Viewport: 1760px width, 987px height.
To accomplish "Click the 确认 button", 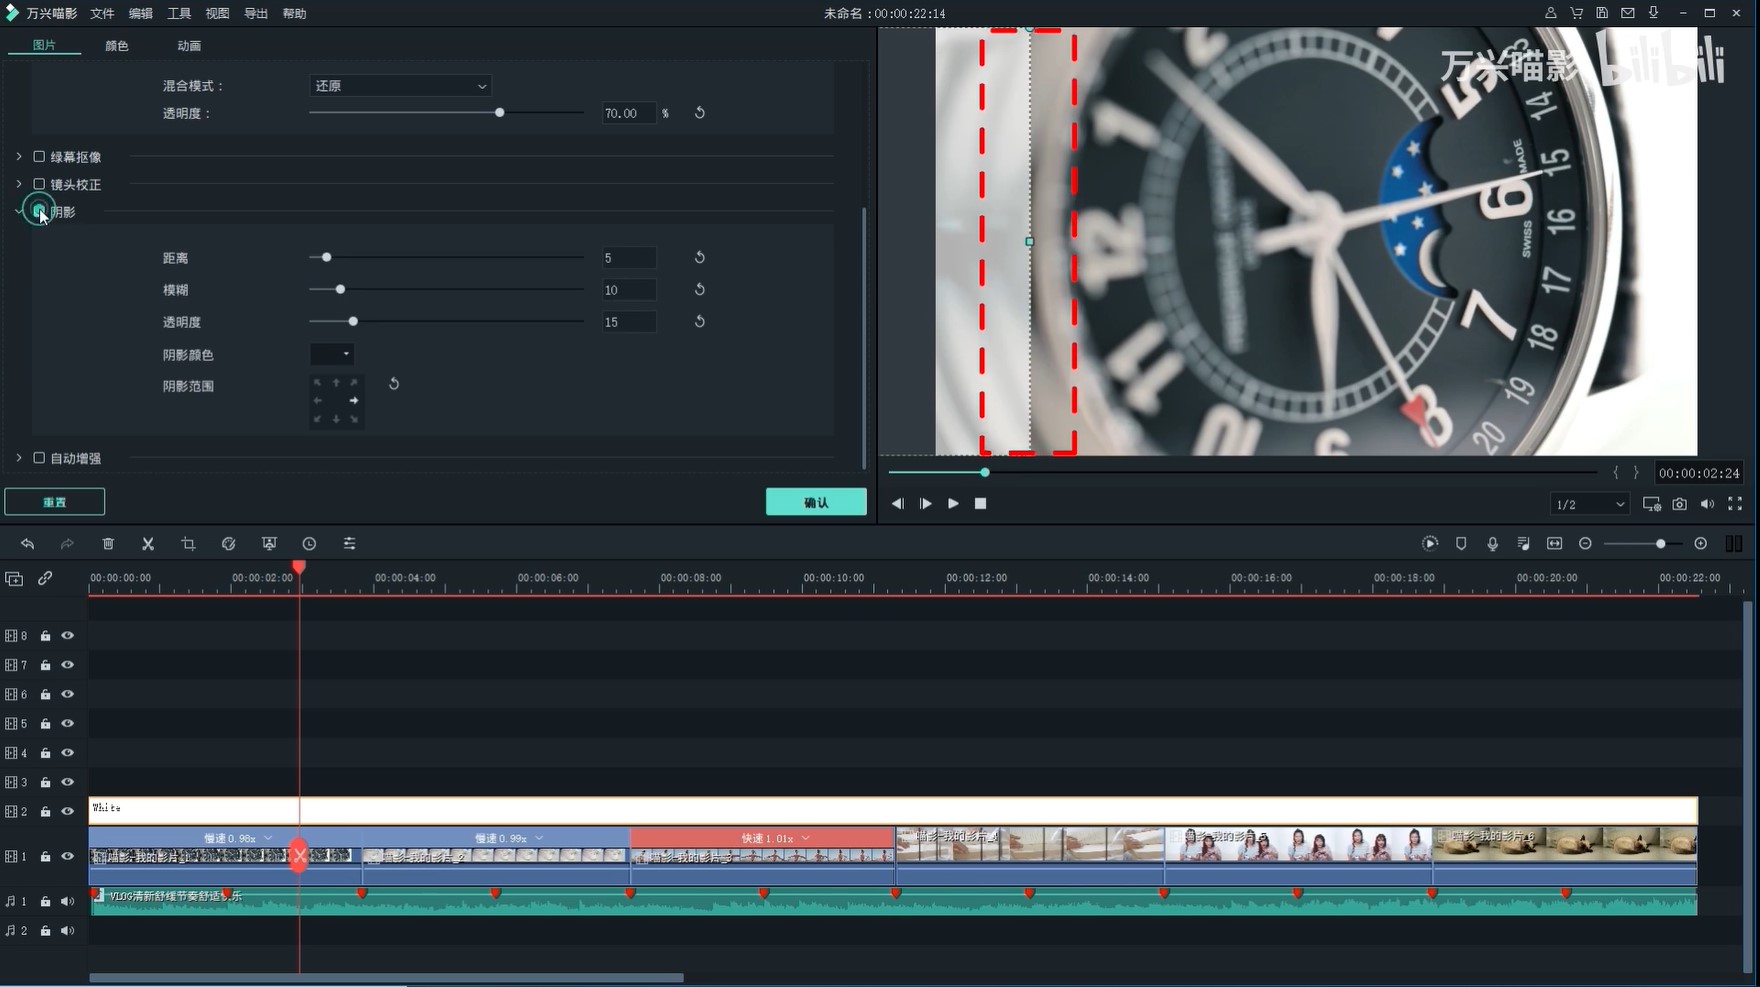I will 816,502.
